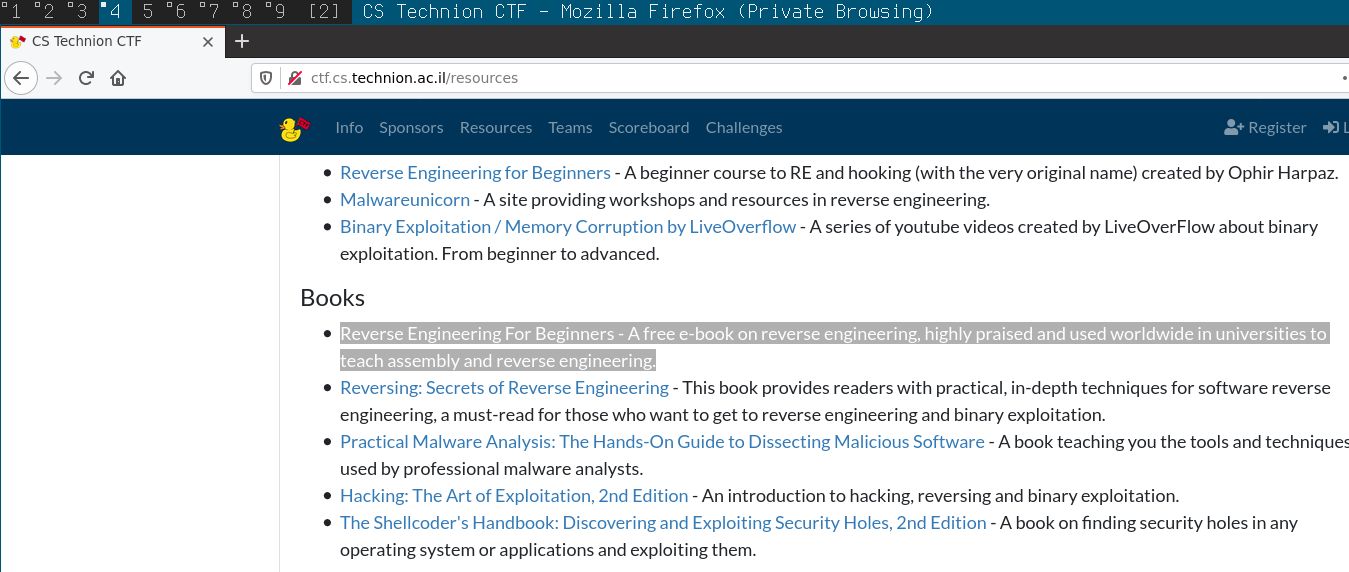Click the tracking protection shield icon
1349x572 pixels.
point(266,78)
